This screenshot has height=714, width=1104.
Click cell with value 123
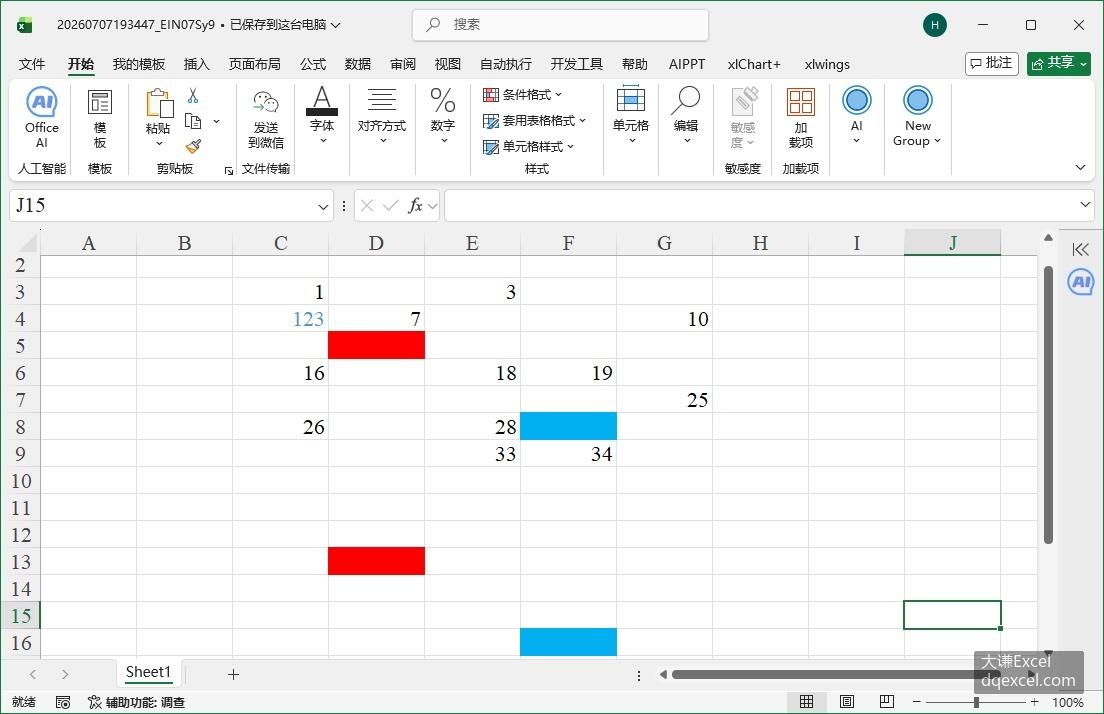click(281, 318)
